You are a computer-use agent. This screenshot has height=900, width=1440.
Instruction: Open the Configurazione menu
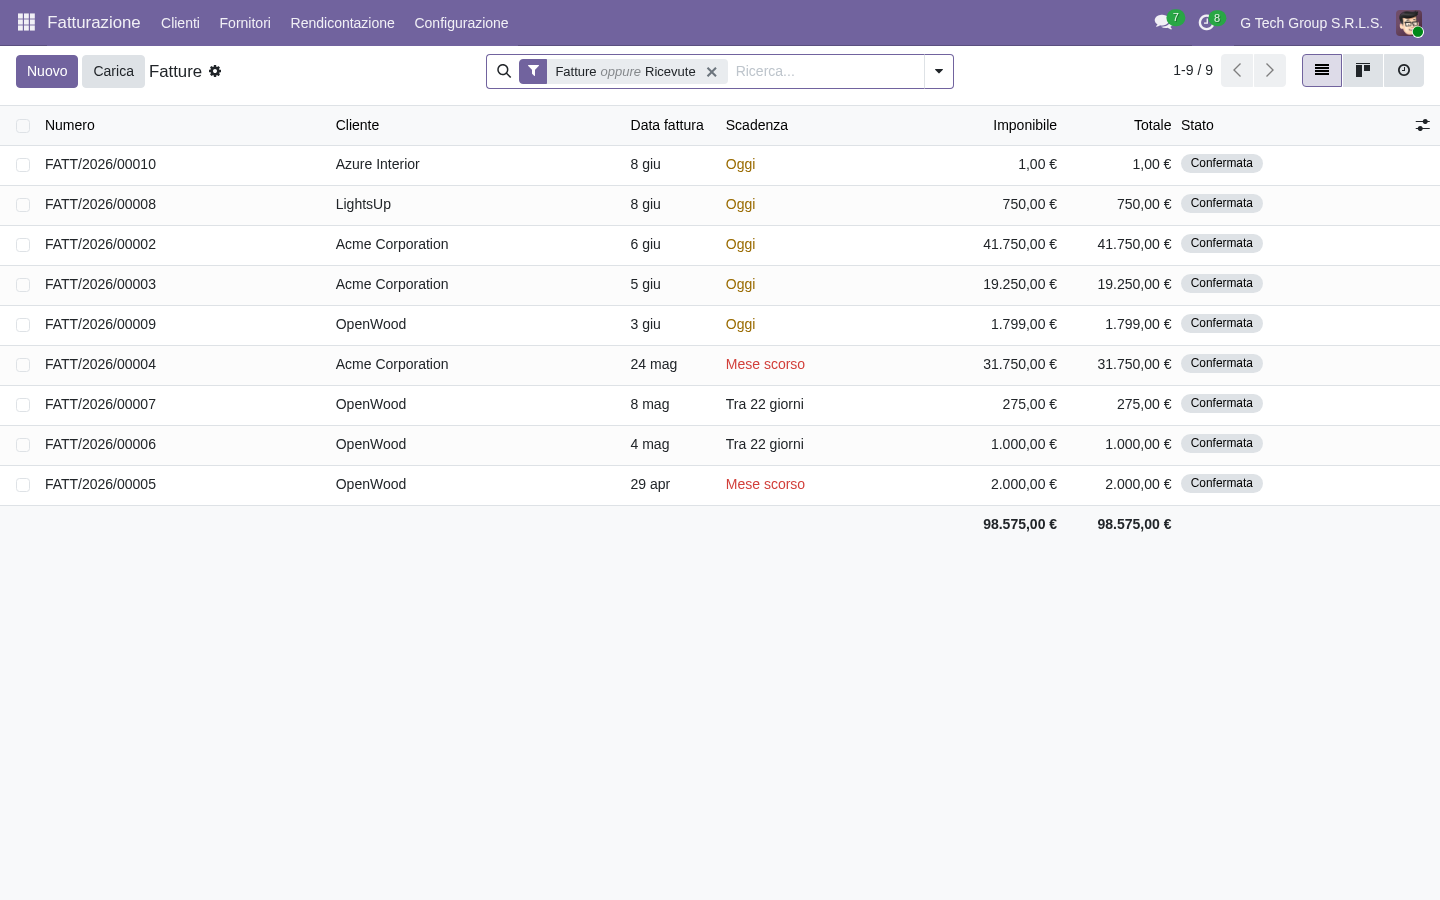[461, 23]
